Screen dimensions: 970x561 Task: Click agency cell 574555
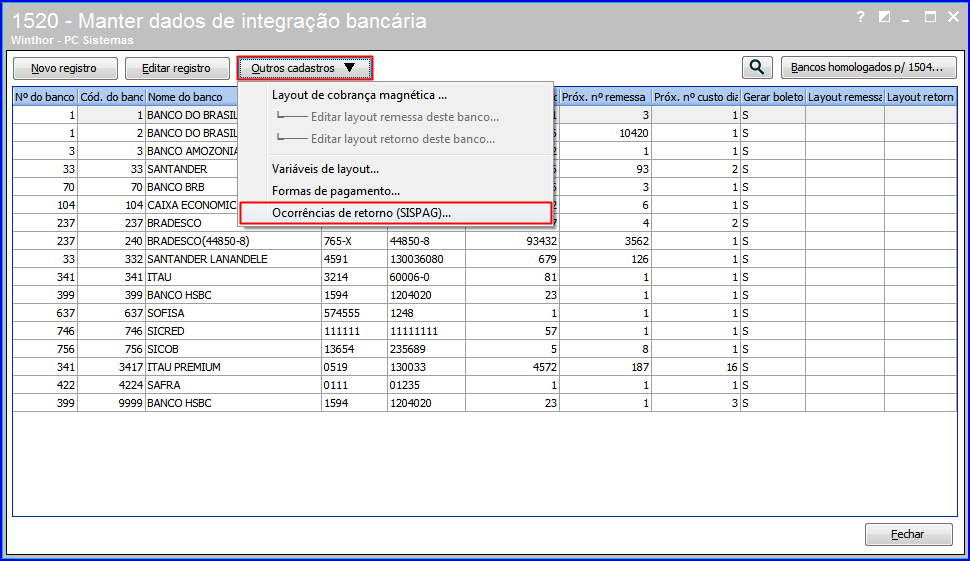(x=354, y=313)
